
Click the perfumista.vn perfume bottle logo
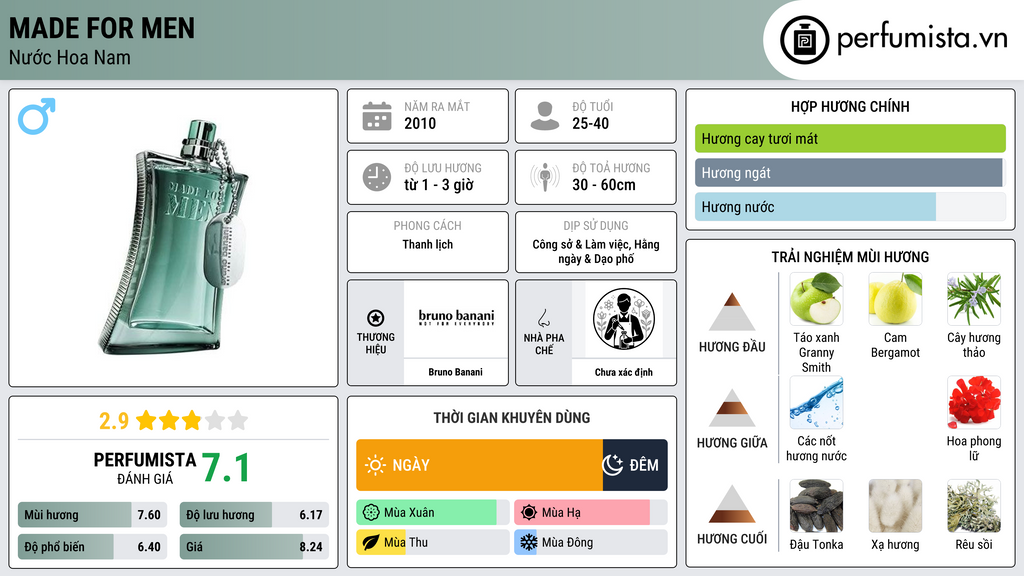[805, 40]
